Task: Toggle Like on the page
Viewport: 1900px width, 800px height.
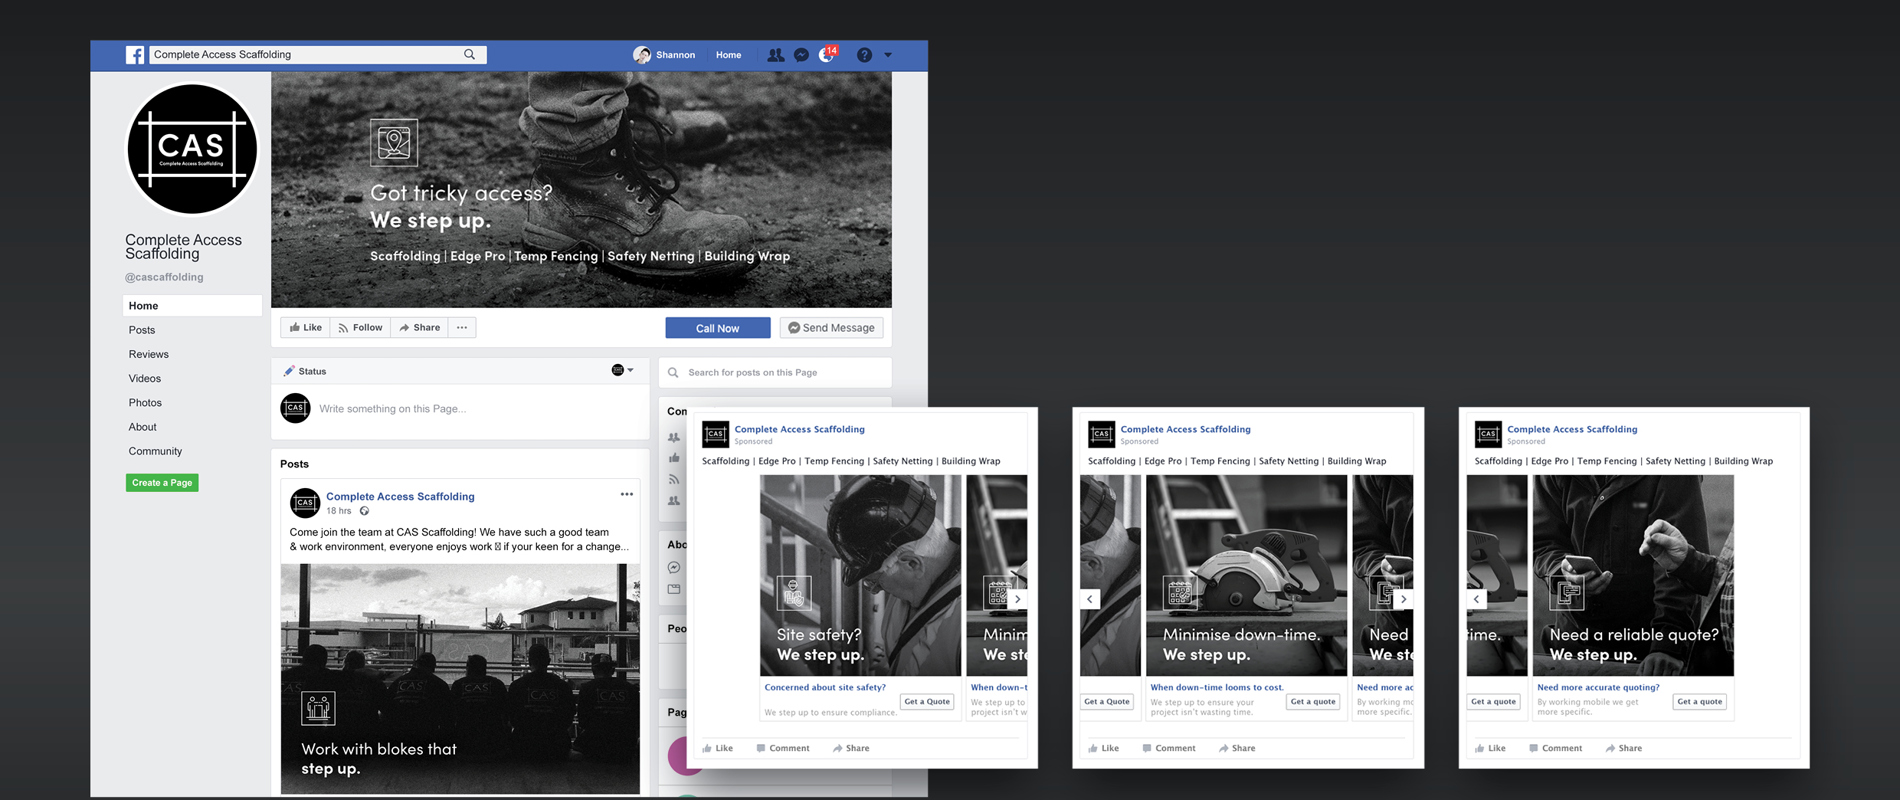Action: point(306,327)
